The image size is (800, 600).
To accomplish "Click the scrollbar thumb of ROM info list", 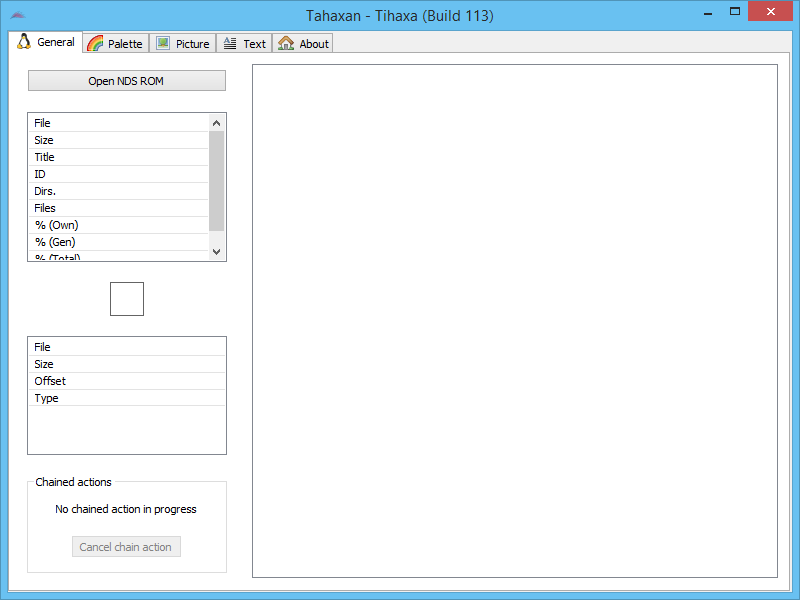I will tap(217, 180).
